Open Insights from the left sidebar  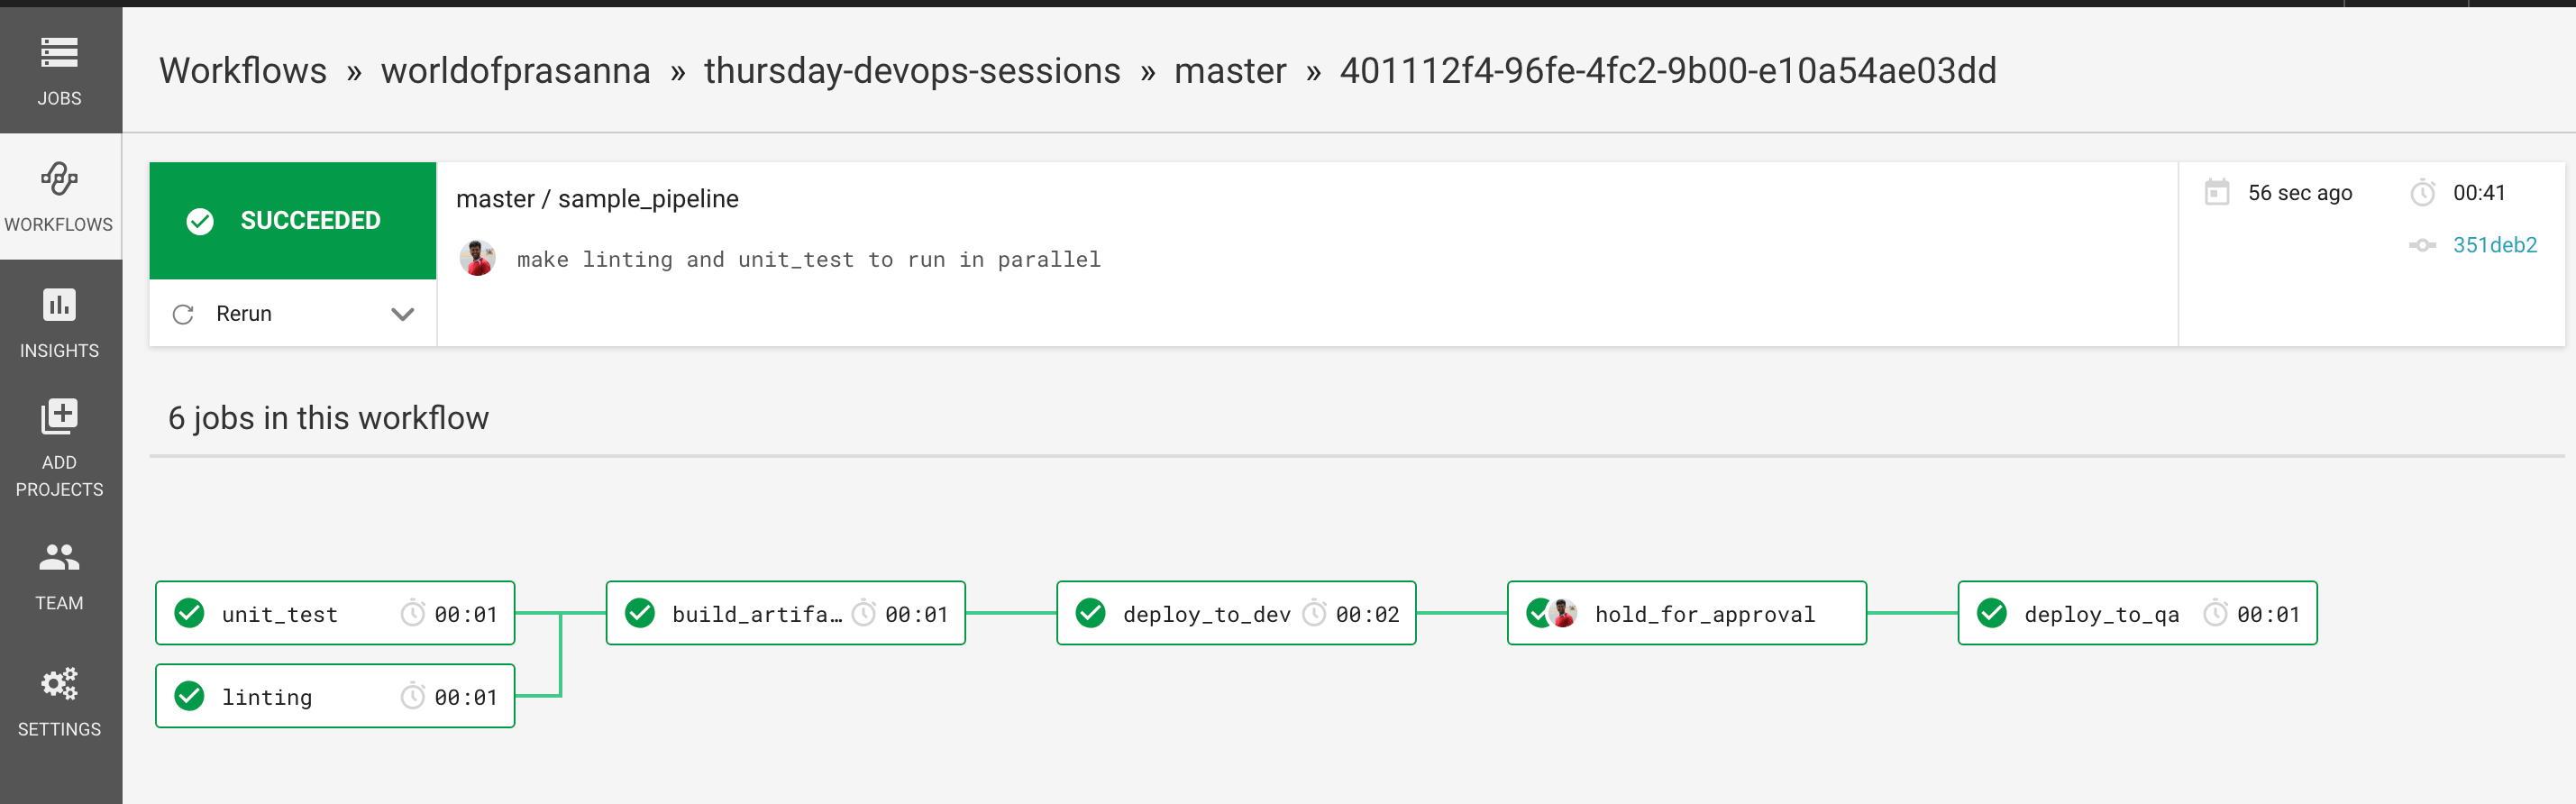point(60,320)
